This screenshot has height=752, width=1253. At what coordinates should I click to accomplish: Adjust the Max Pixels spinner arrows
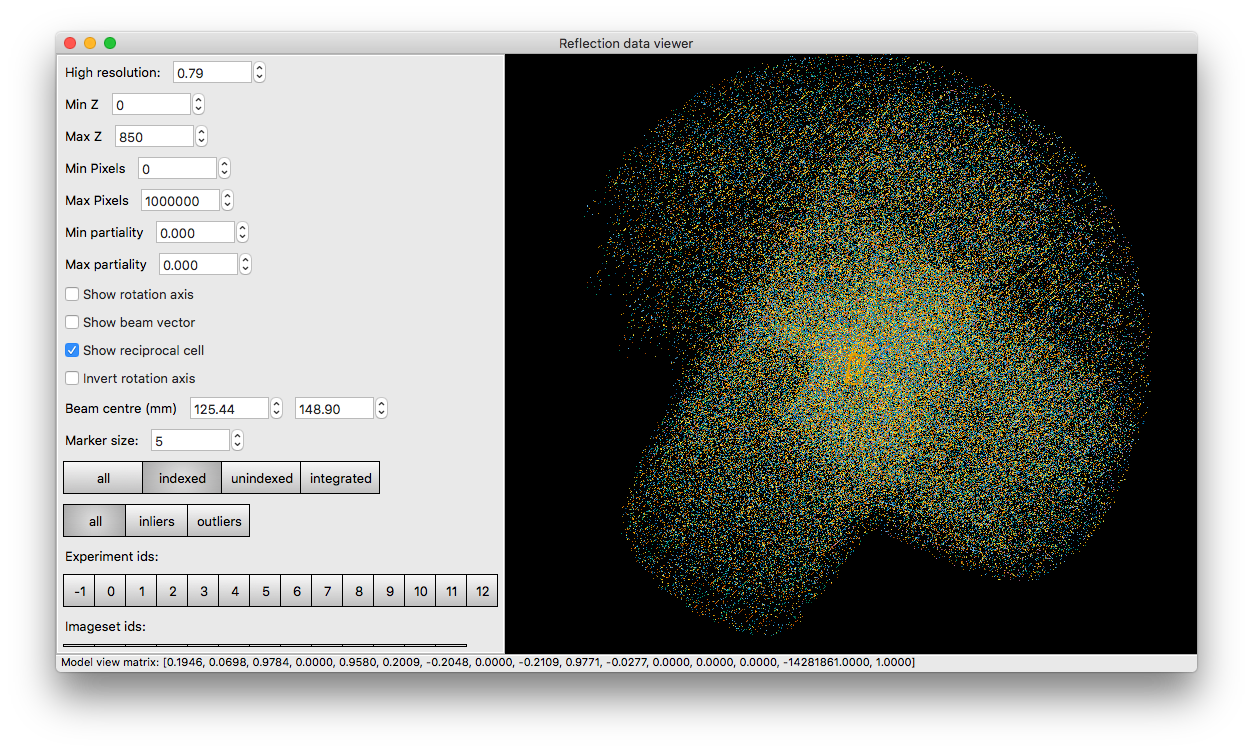pyautogui.click(x=228, y=200)
